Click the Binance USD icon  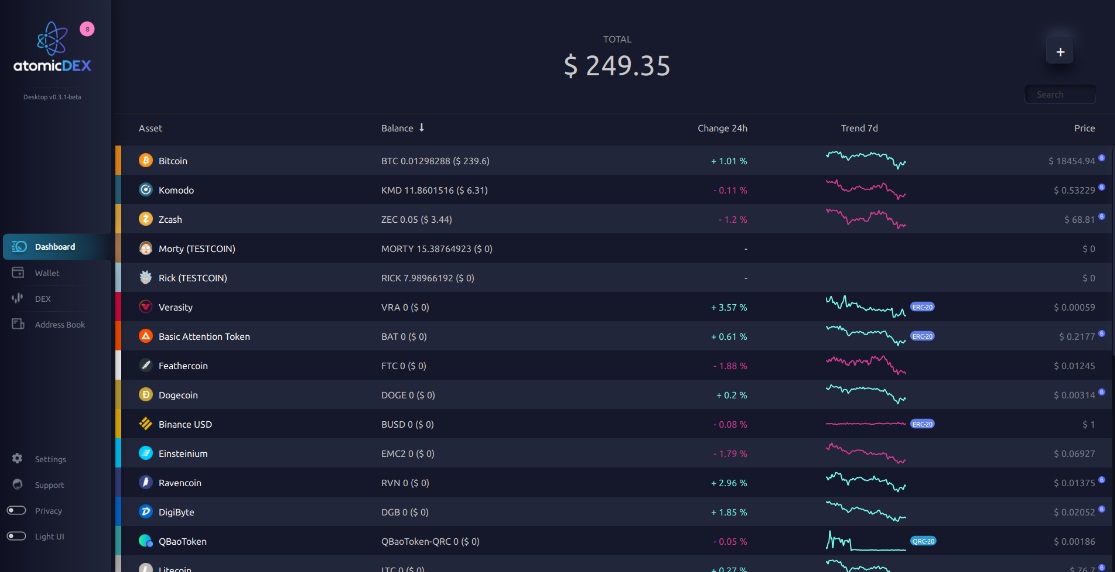(x=146, y=424)
